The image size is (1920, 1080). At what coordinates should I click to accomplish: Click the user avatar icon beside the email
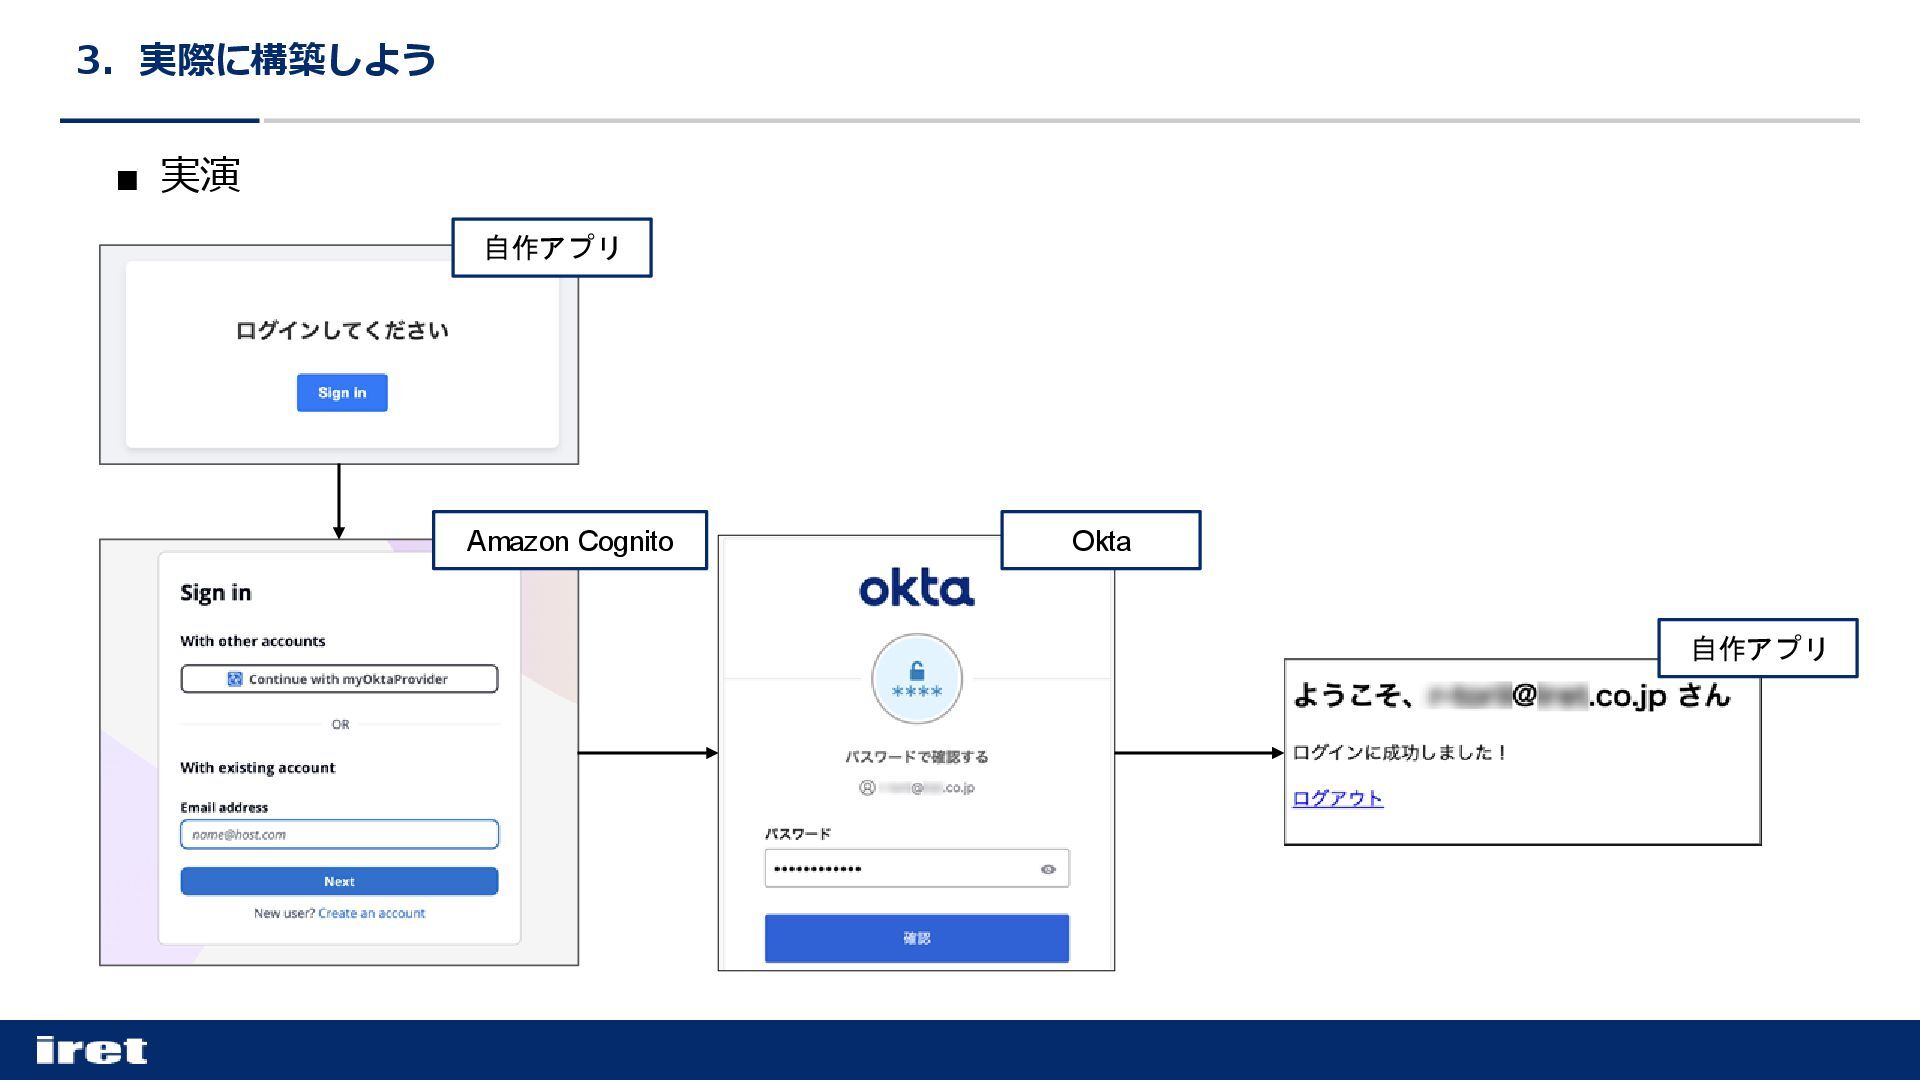pyautogui.click(x=867, y=788)
